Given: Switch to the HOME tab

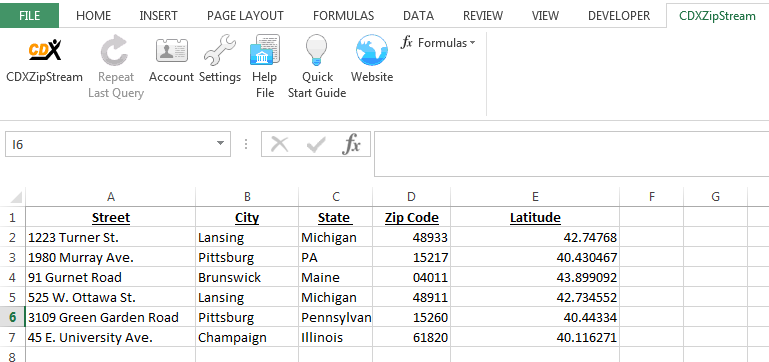Looking at the screenshot, I should tap(93, 16).
